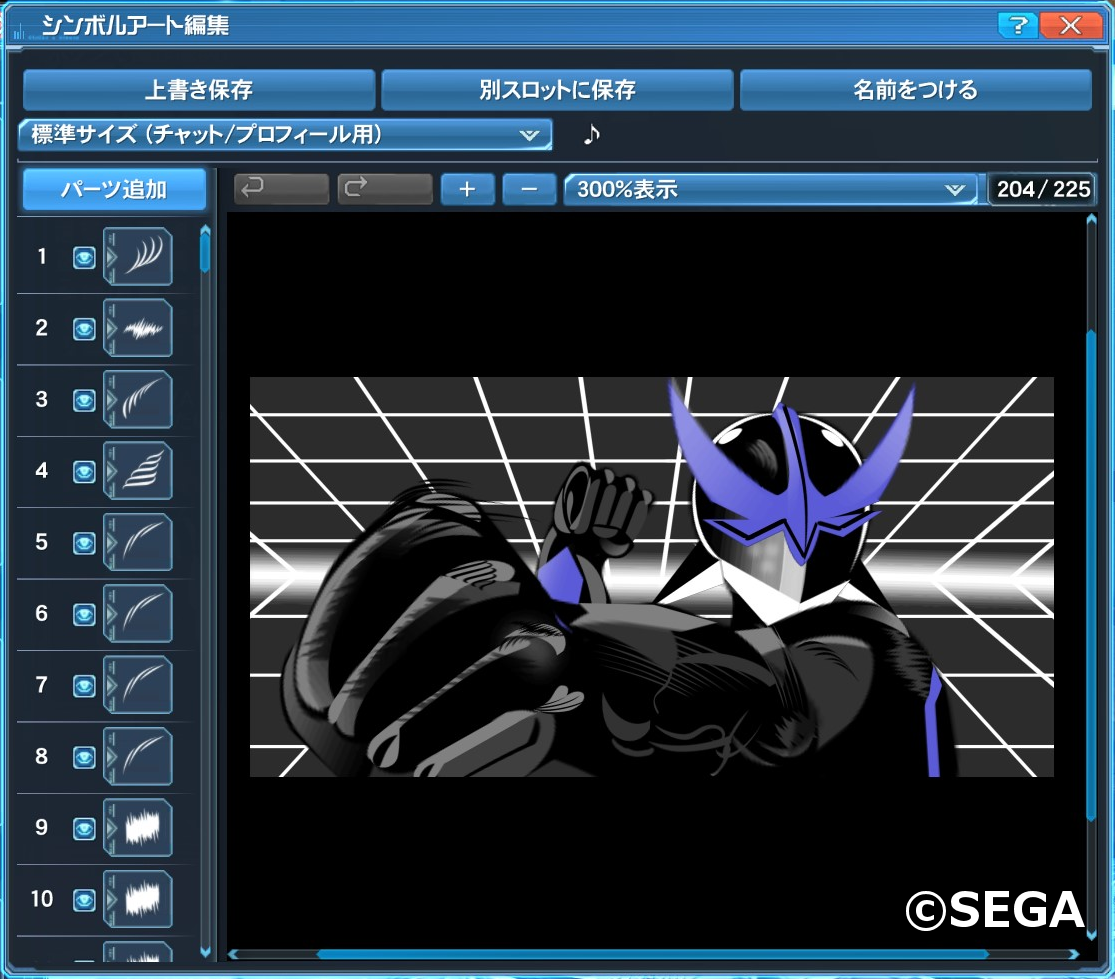
Task: Zoom in with the plus button
Action: [x=467, y=189]
